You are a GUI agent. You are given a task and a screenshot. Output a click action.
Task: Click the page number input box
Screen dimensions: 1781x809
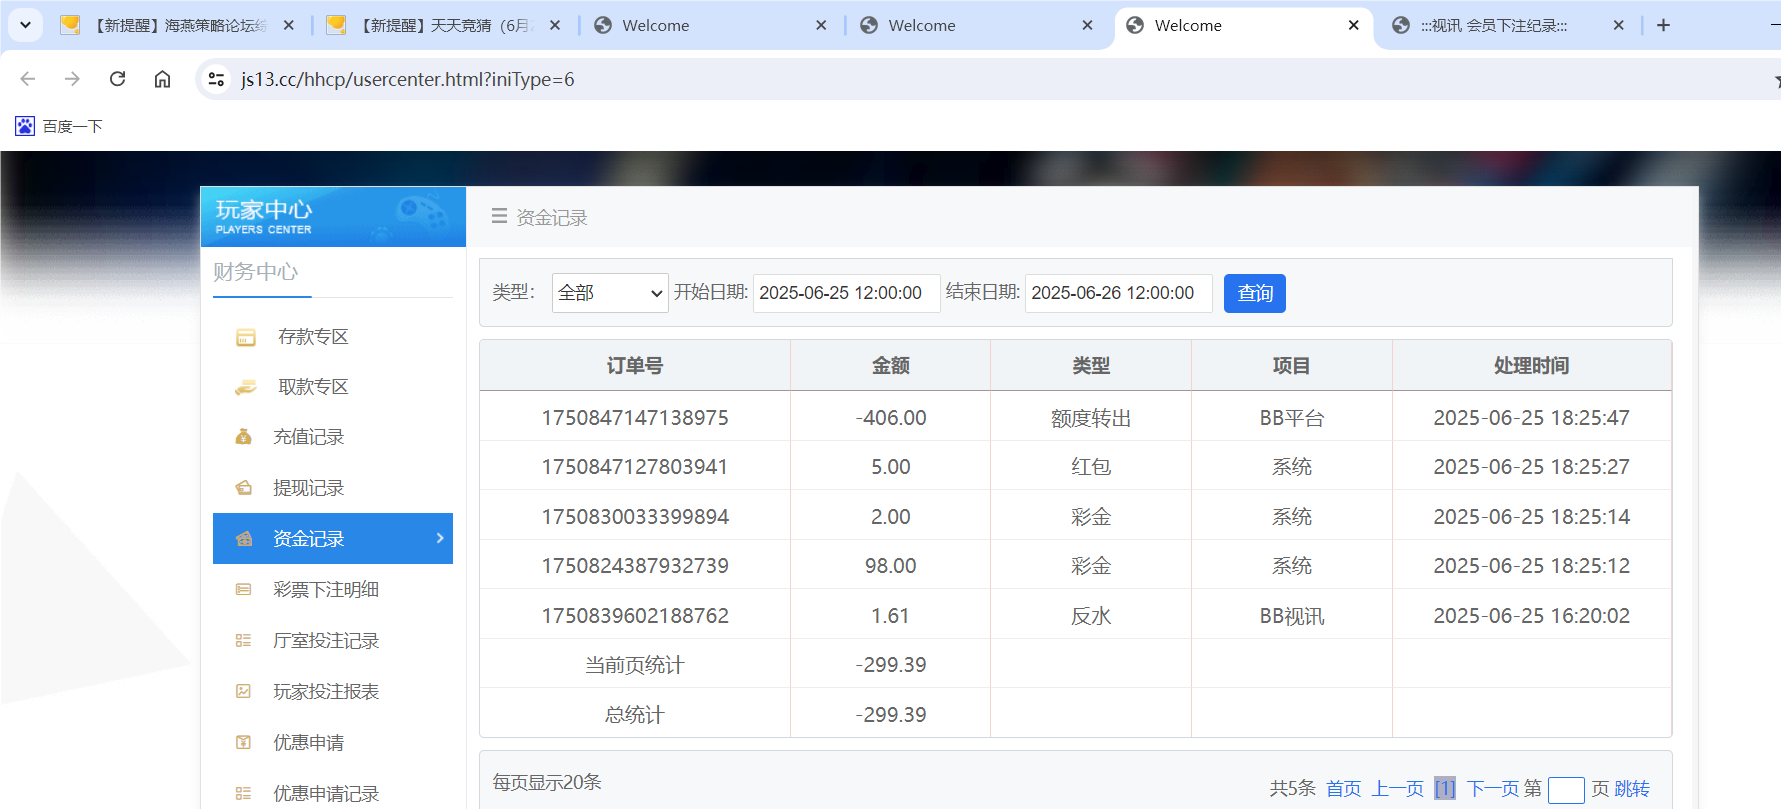(1565, 790)
